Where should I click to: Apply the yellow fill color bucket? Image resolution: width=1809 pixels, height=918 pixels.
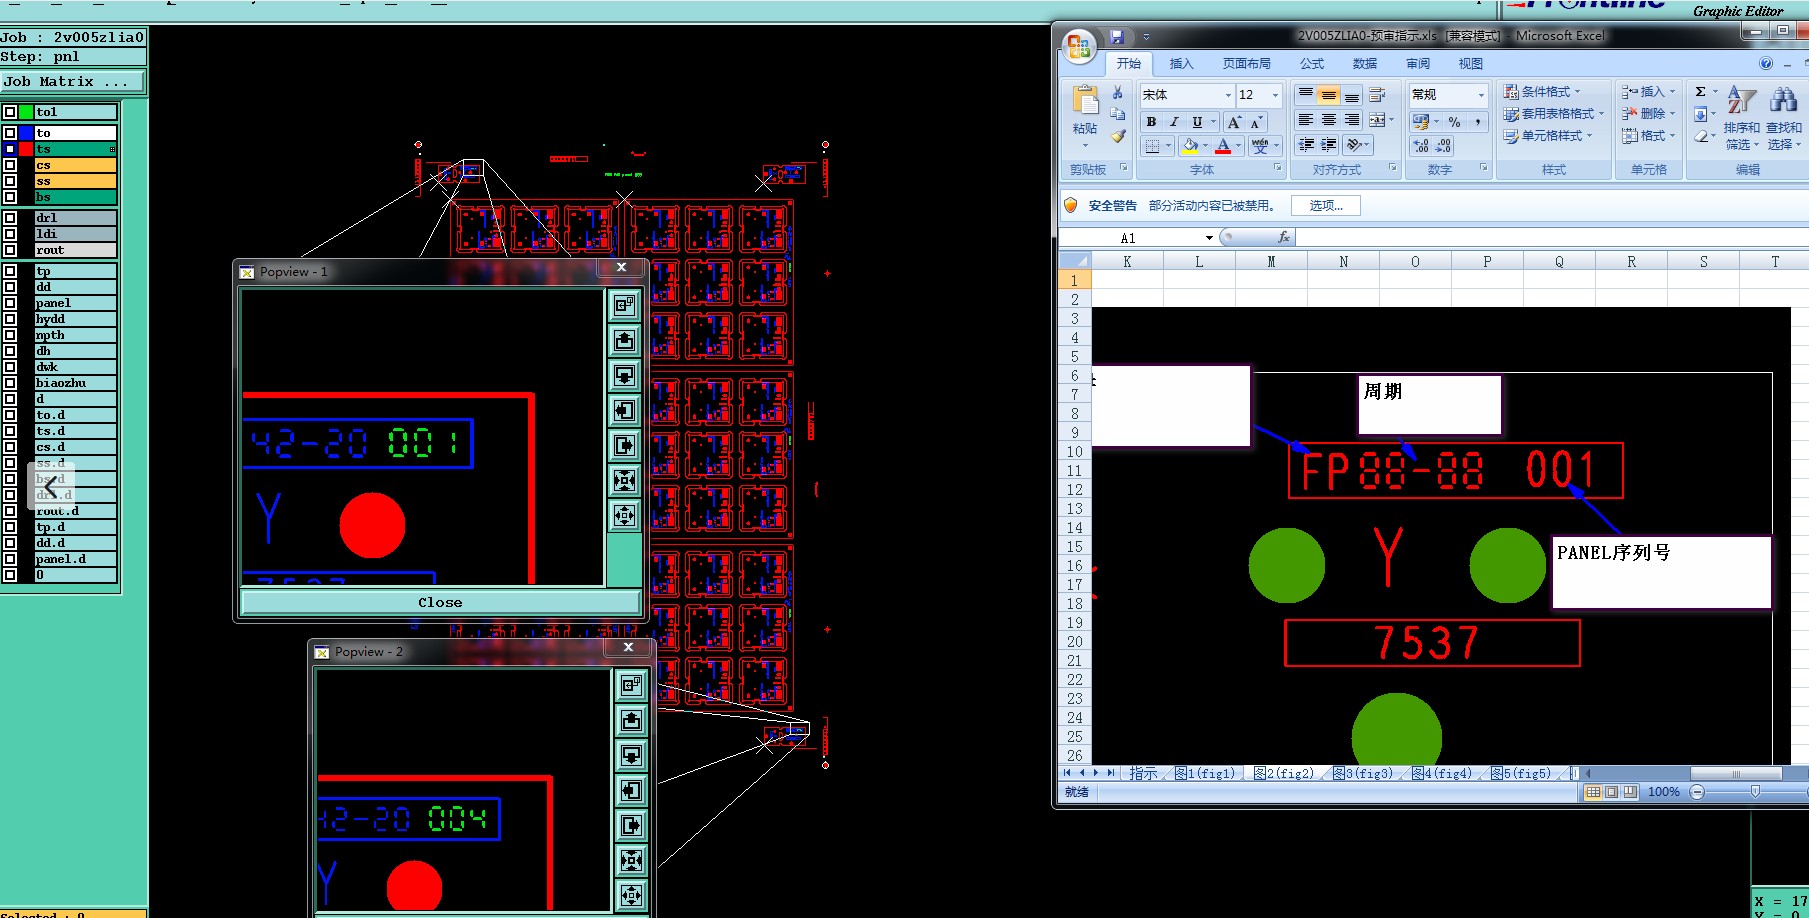pos(1190,146)
